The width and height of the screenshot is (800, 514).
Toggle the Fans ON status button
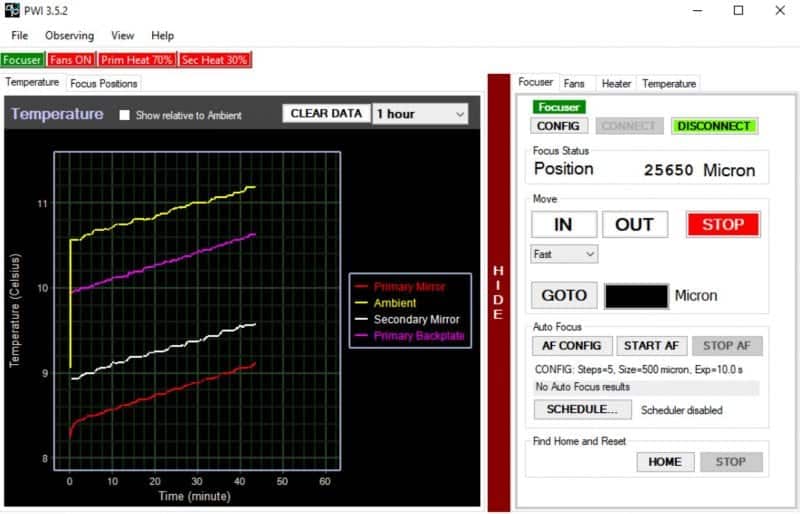[x=70, y=60]
